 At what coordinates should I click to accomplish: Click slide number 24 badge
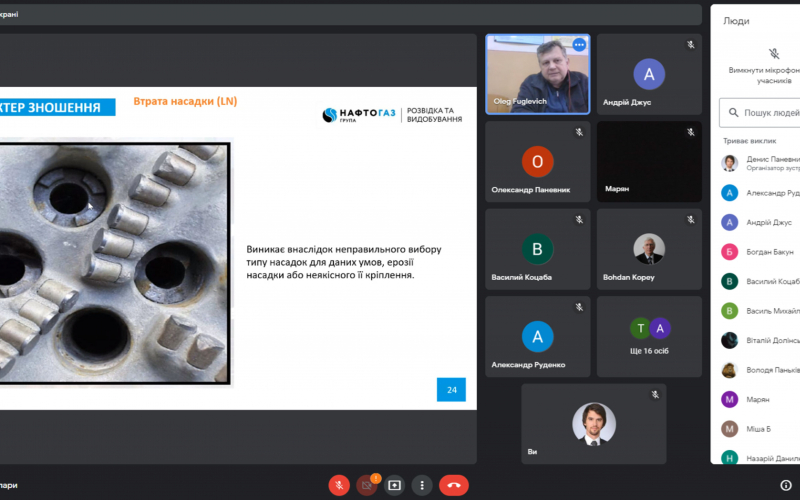[x=452, y=390]
